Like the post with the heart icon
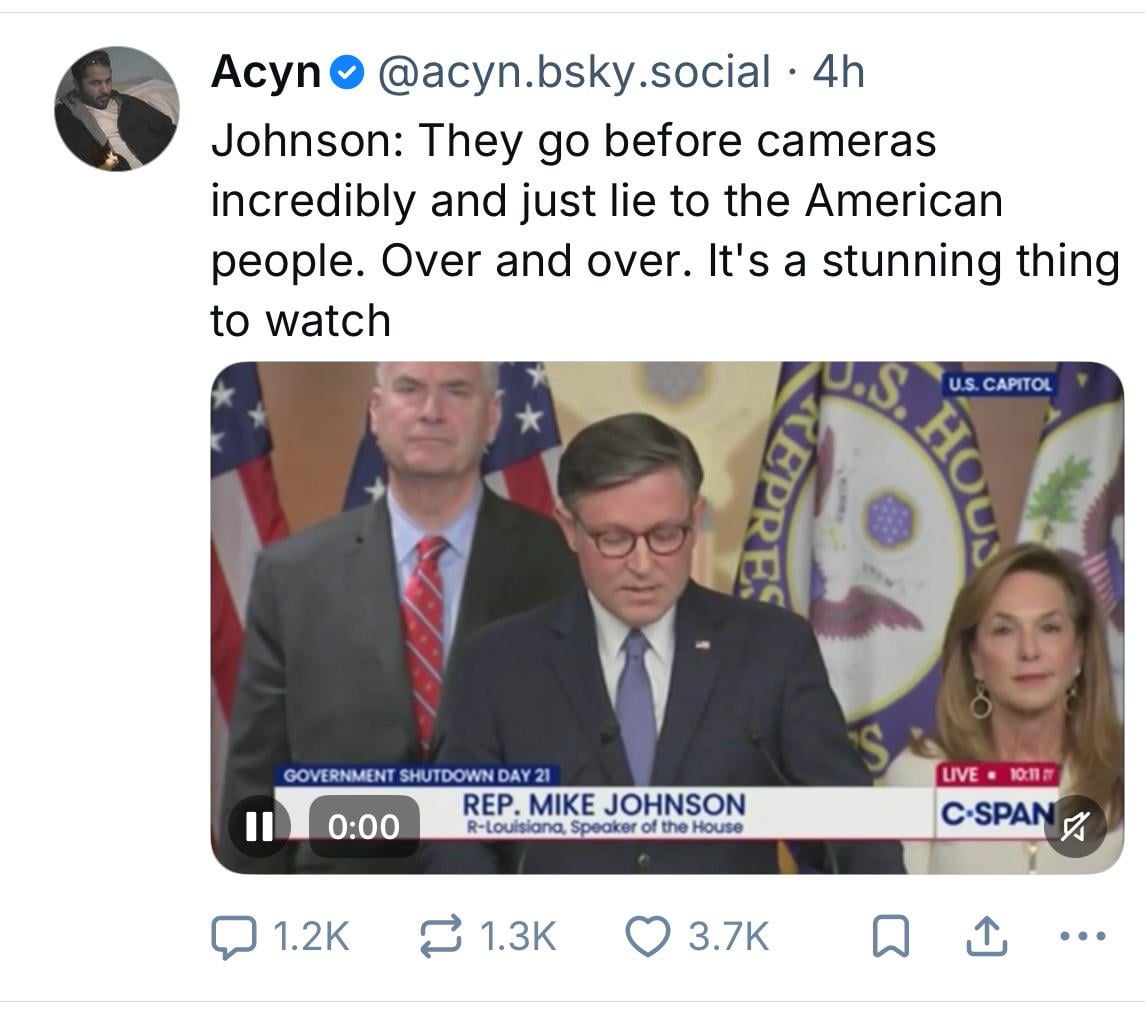 647,937
